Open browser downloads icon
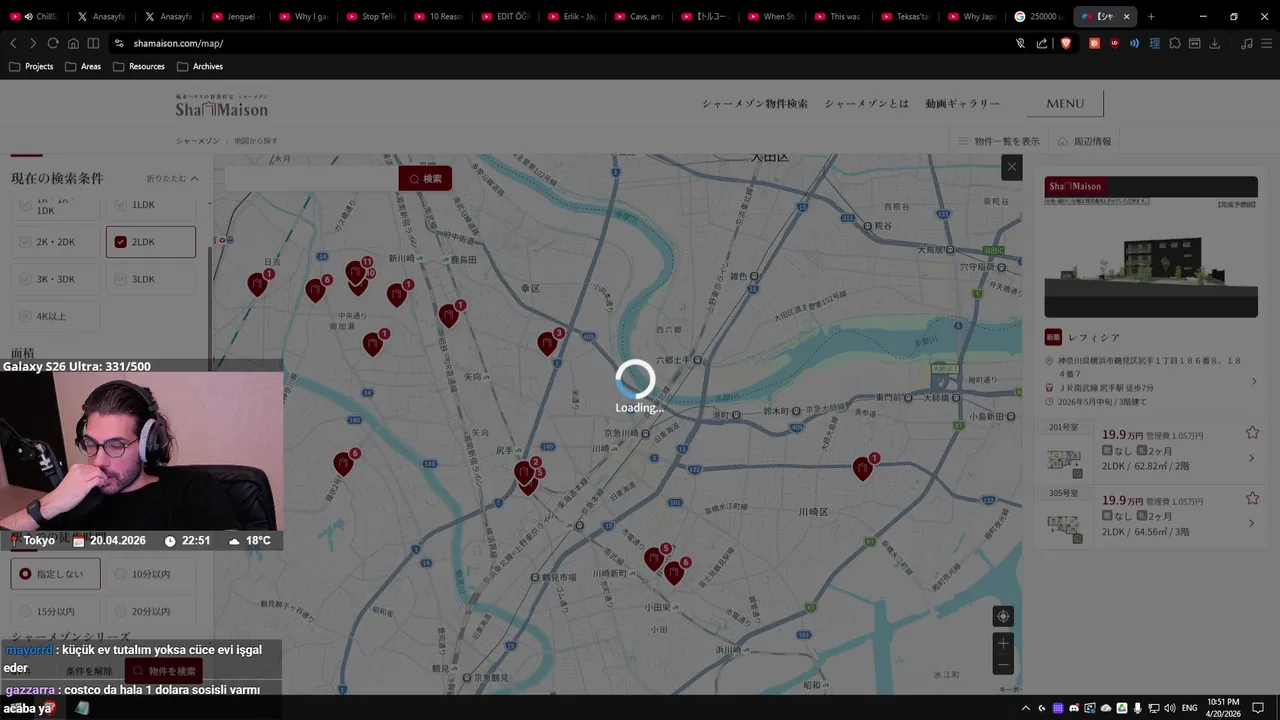1280x720 pixels. (1215, 43)
